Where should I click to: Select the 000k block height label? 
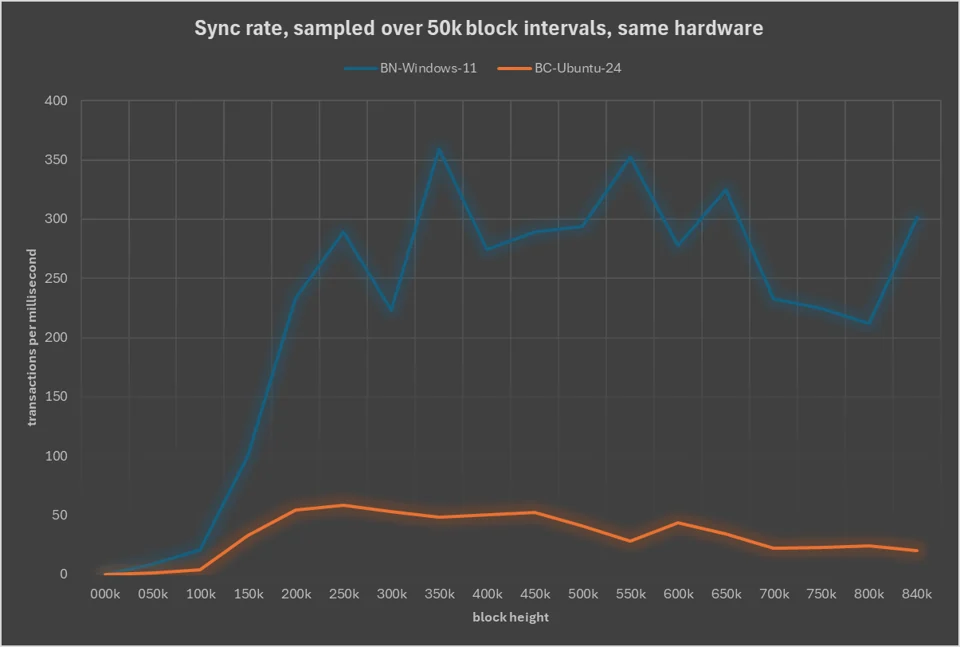pos(105,594)
